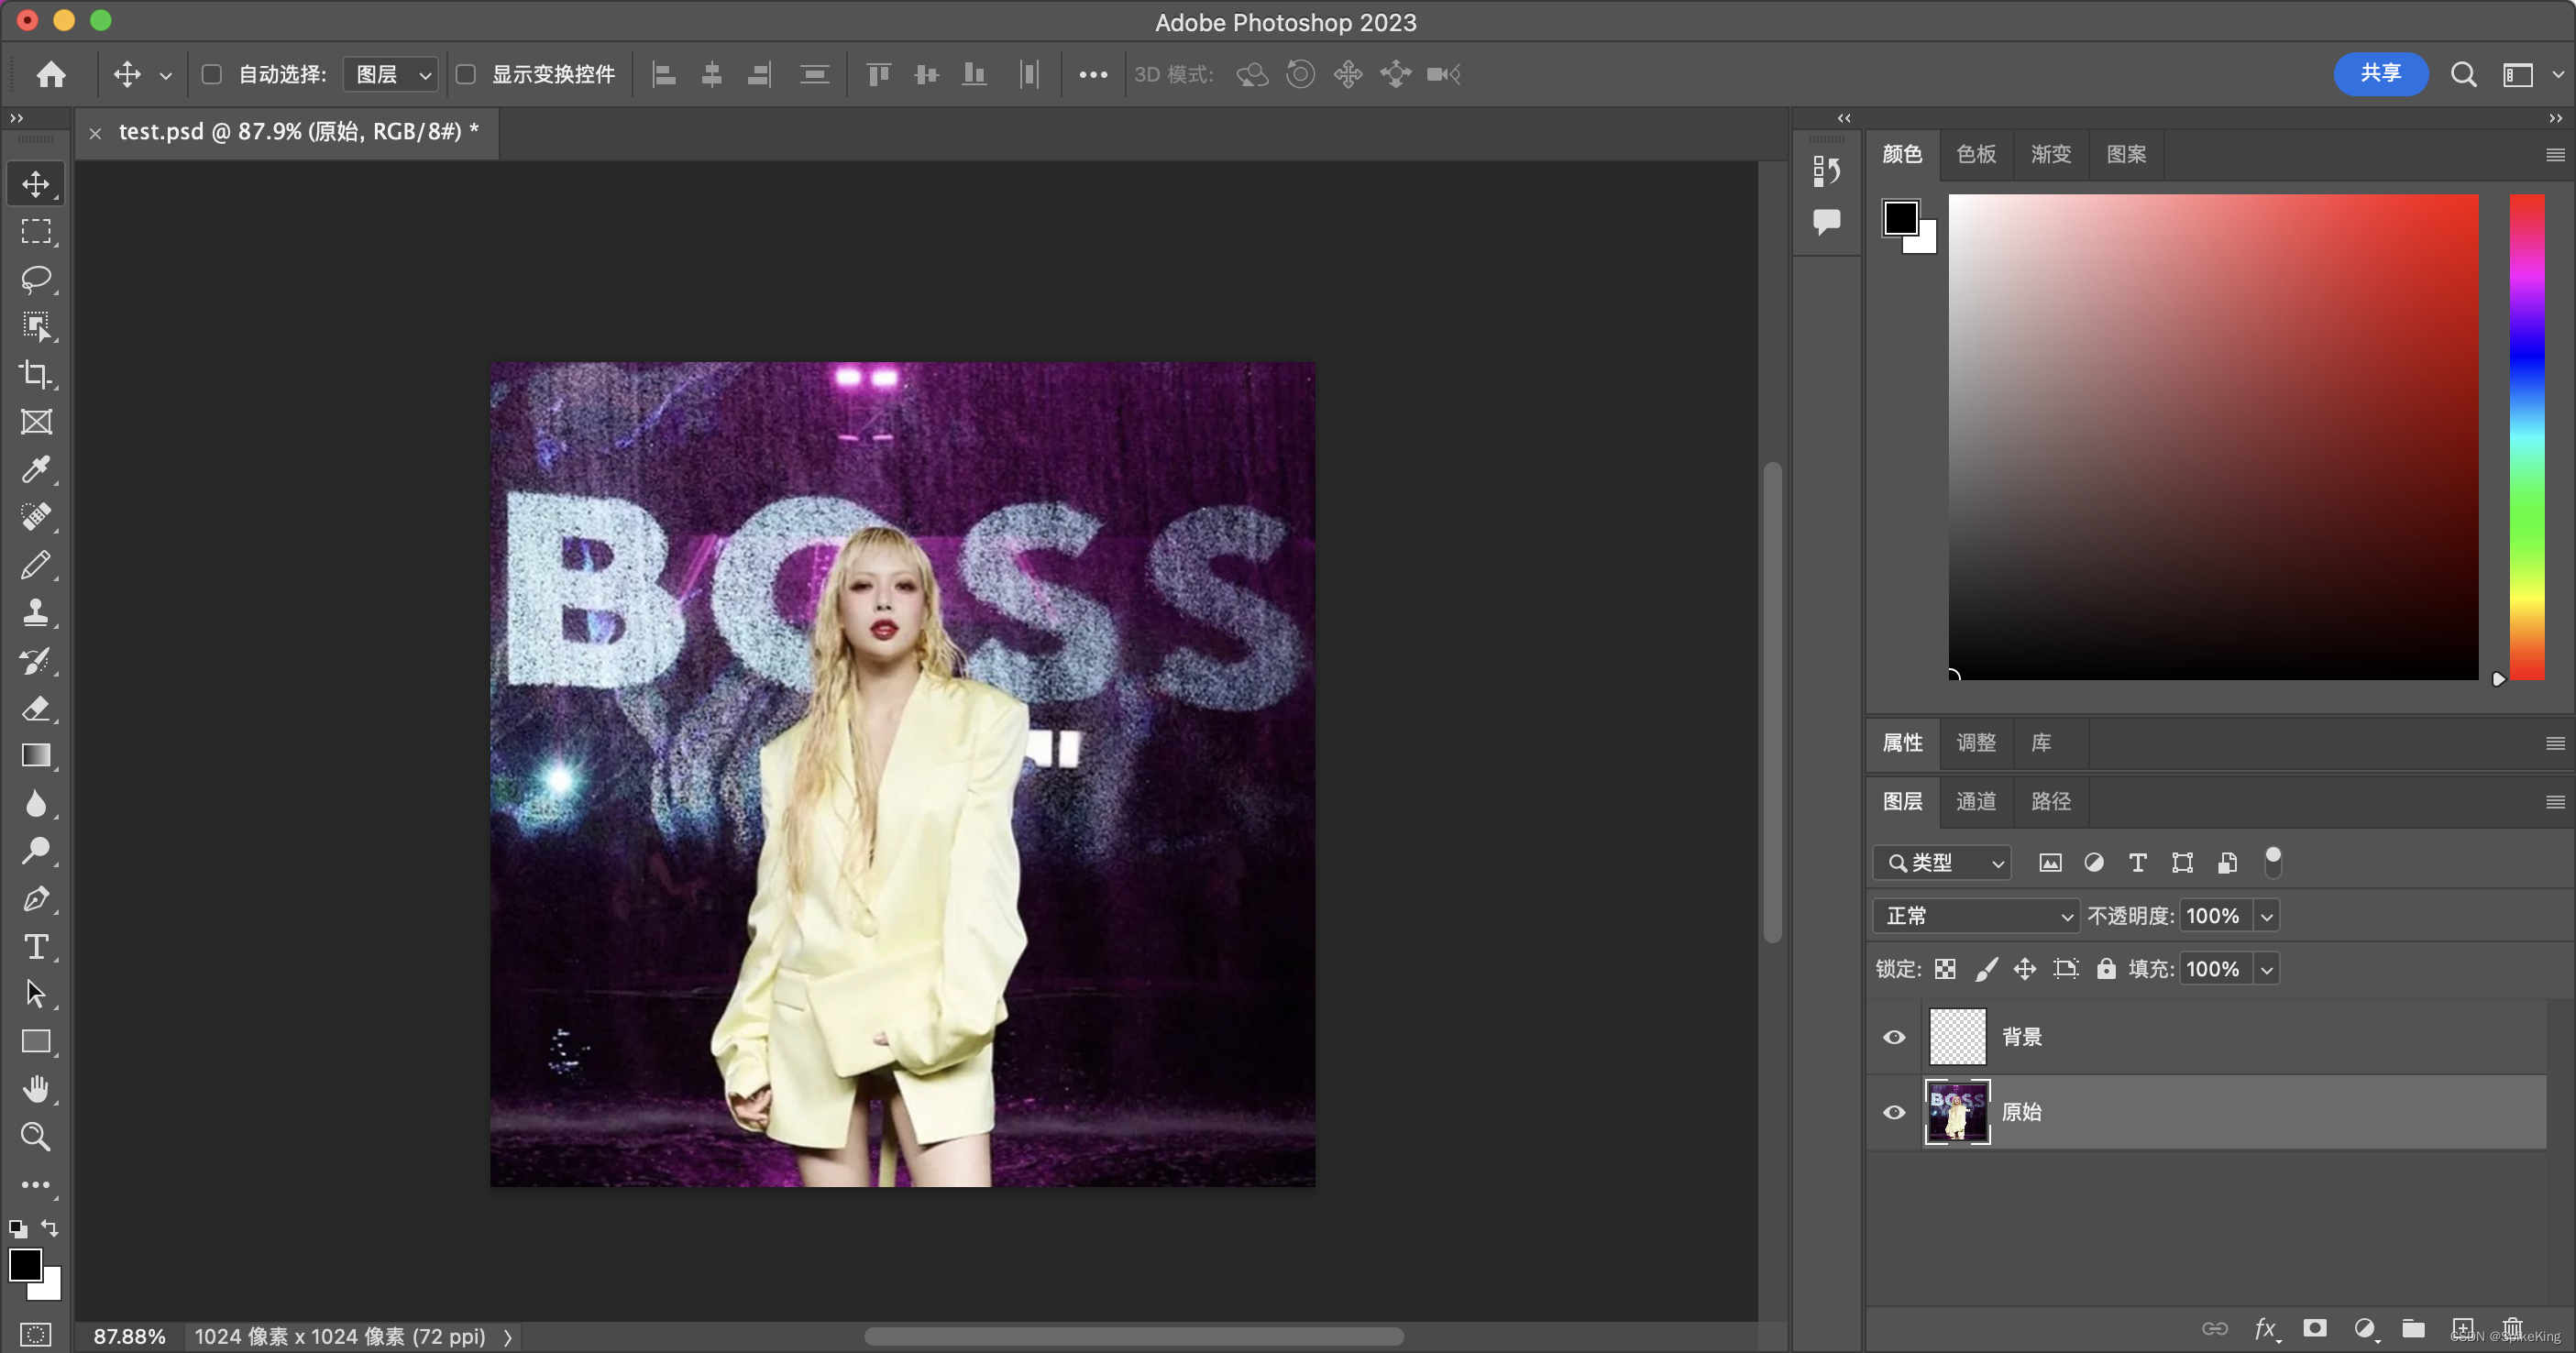Switch to the 通道 tab
The width and height of the screenshot is (2576, 1353).
[1975, 801]
